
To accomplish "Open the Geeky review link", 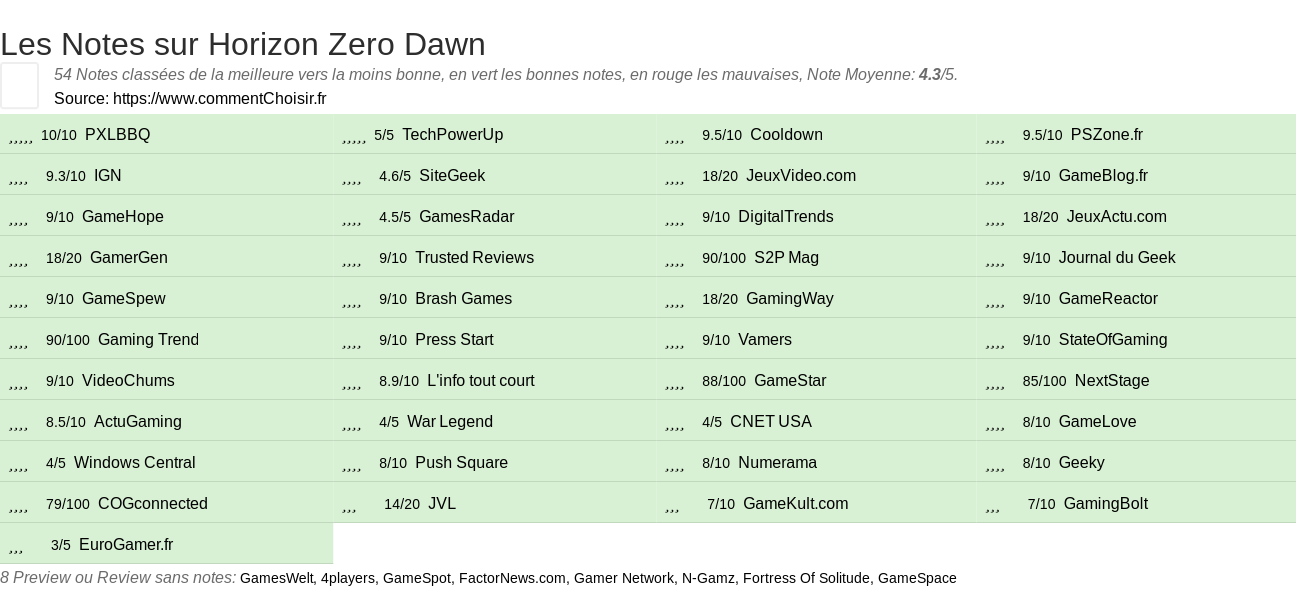I will click(x=1081, y=463).
